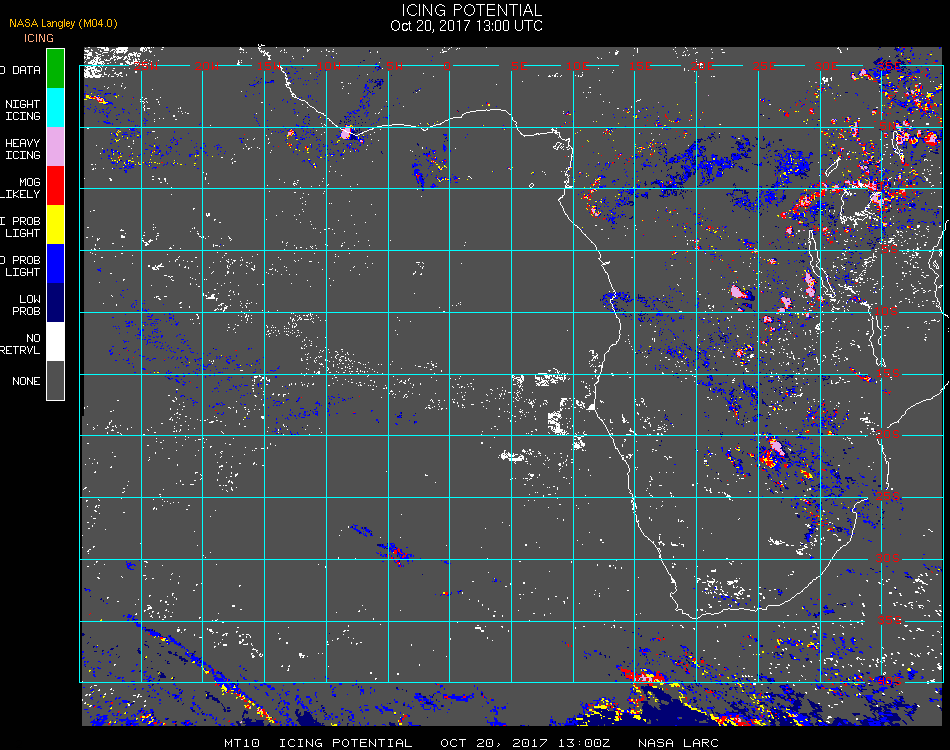950x750 pixels.
Task: Click the 10S latitude label
Action: (x=886, y=311)
